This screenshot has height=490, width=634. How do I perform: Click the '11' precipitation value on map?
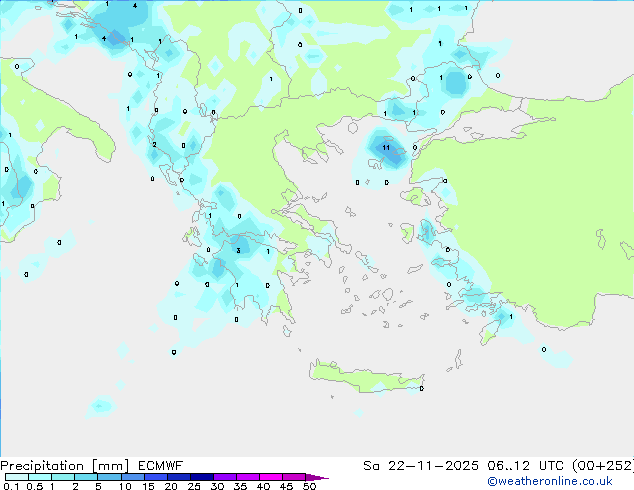(386, 148)
